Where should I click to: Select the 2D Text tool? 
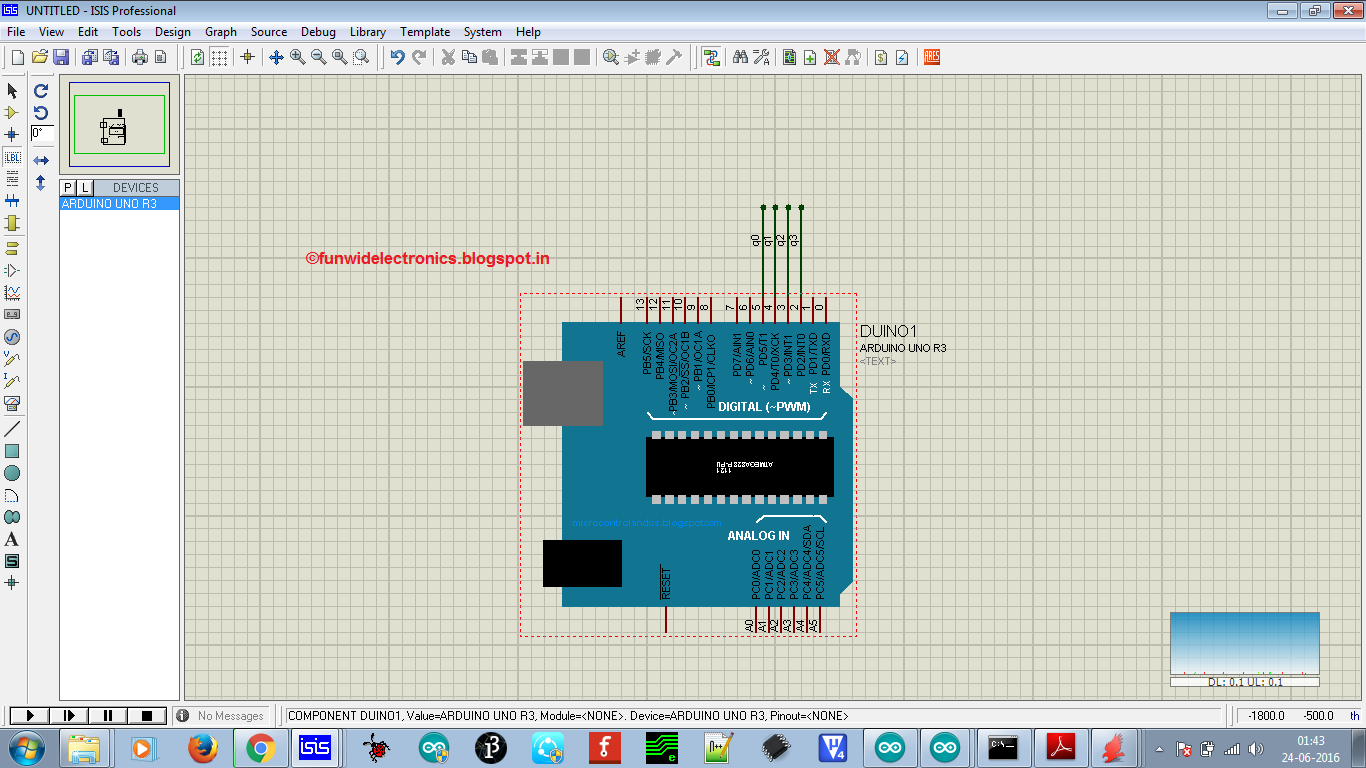(13, 539)
